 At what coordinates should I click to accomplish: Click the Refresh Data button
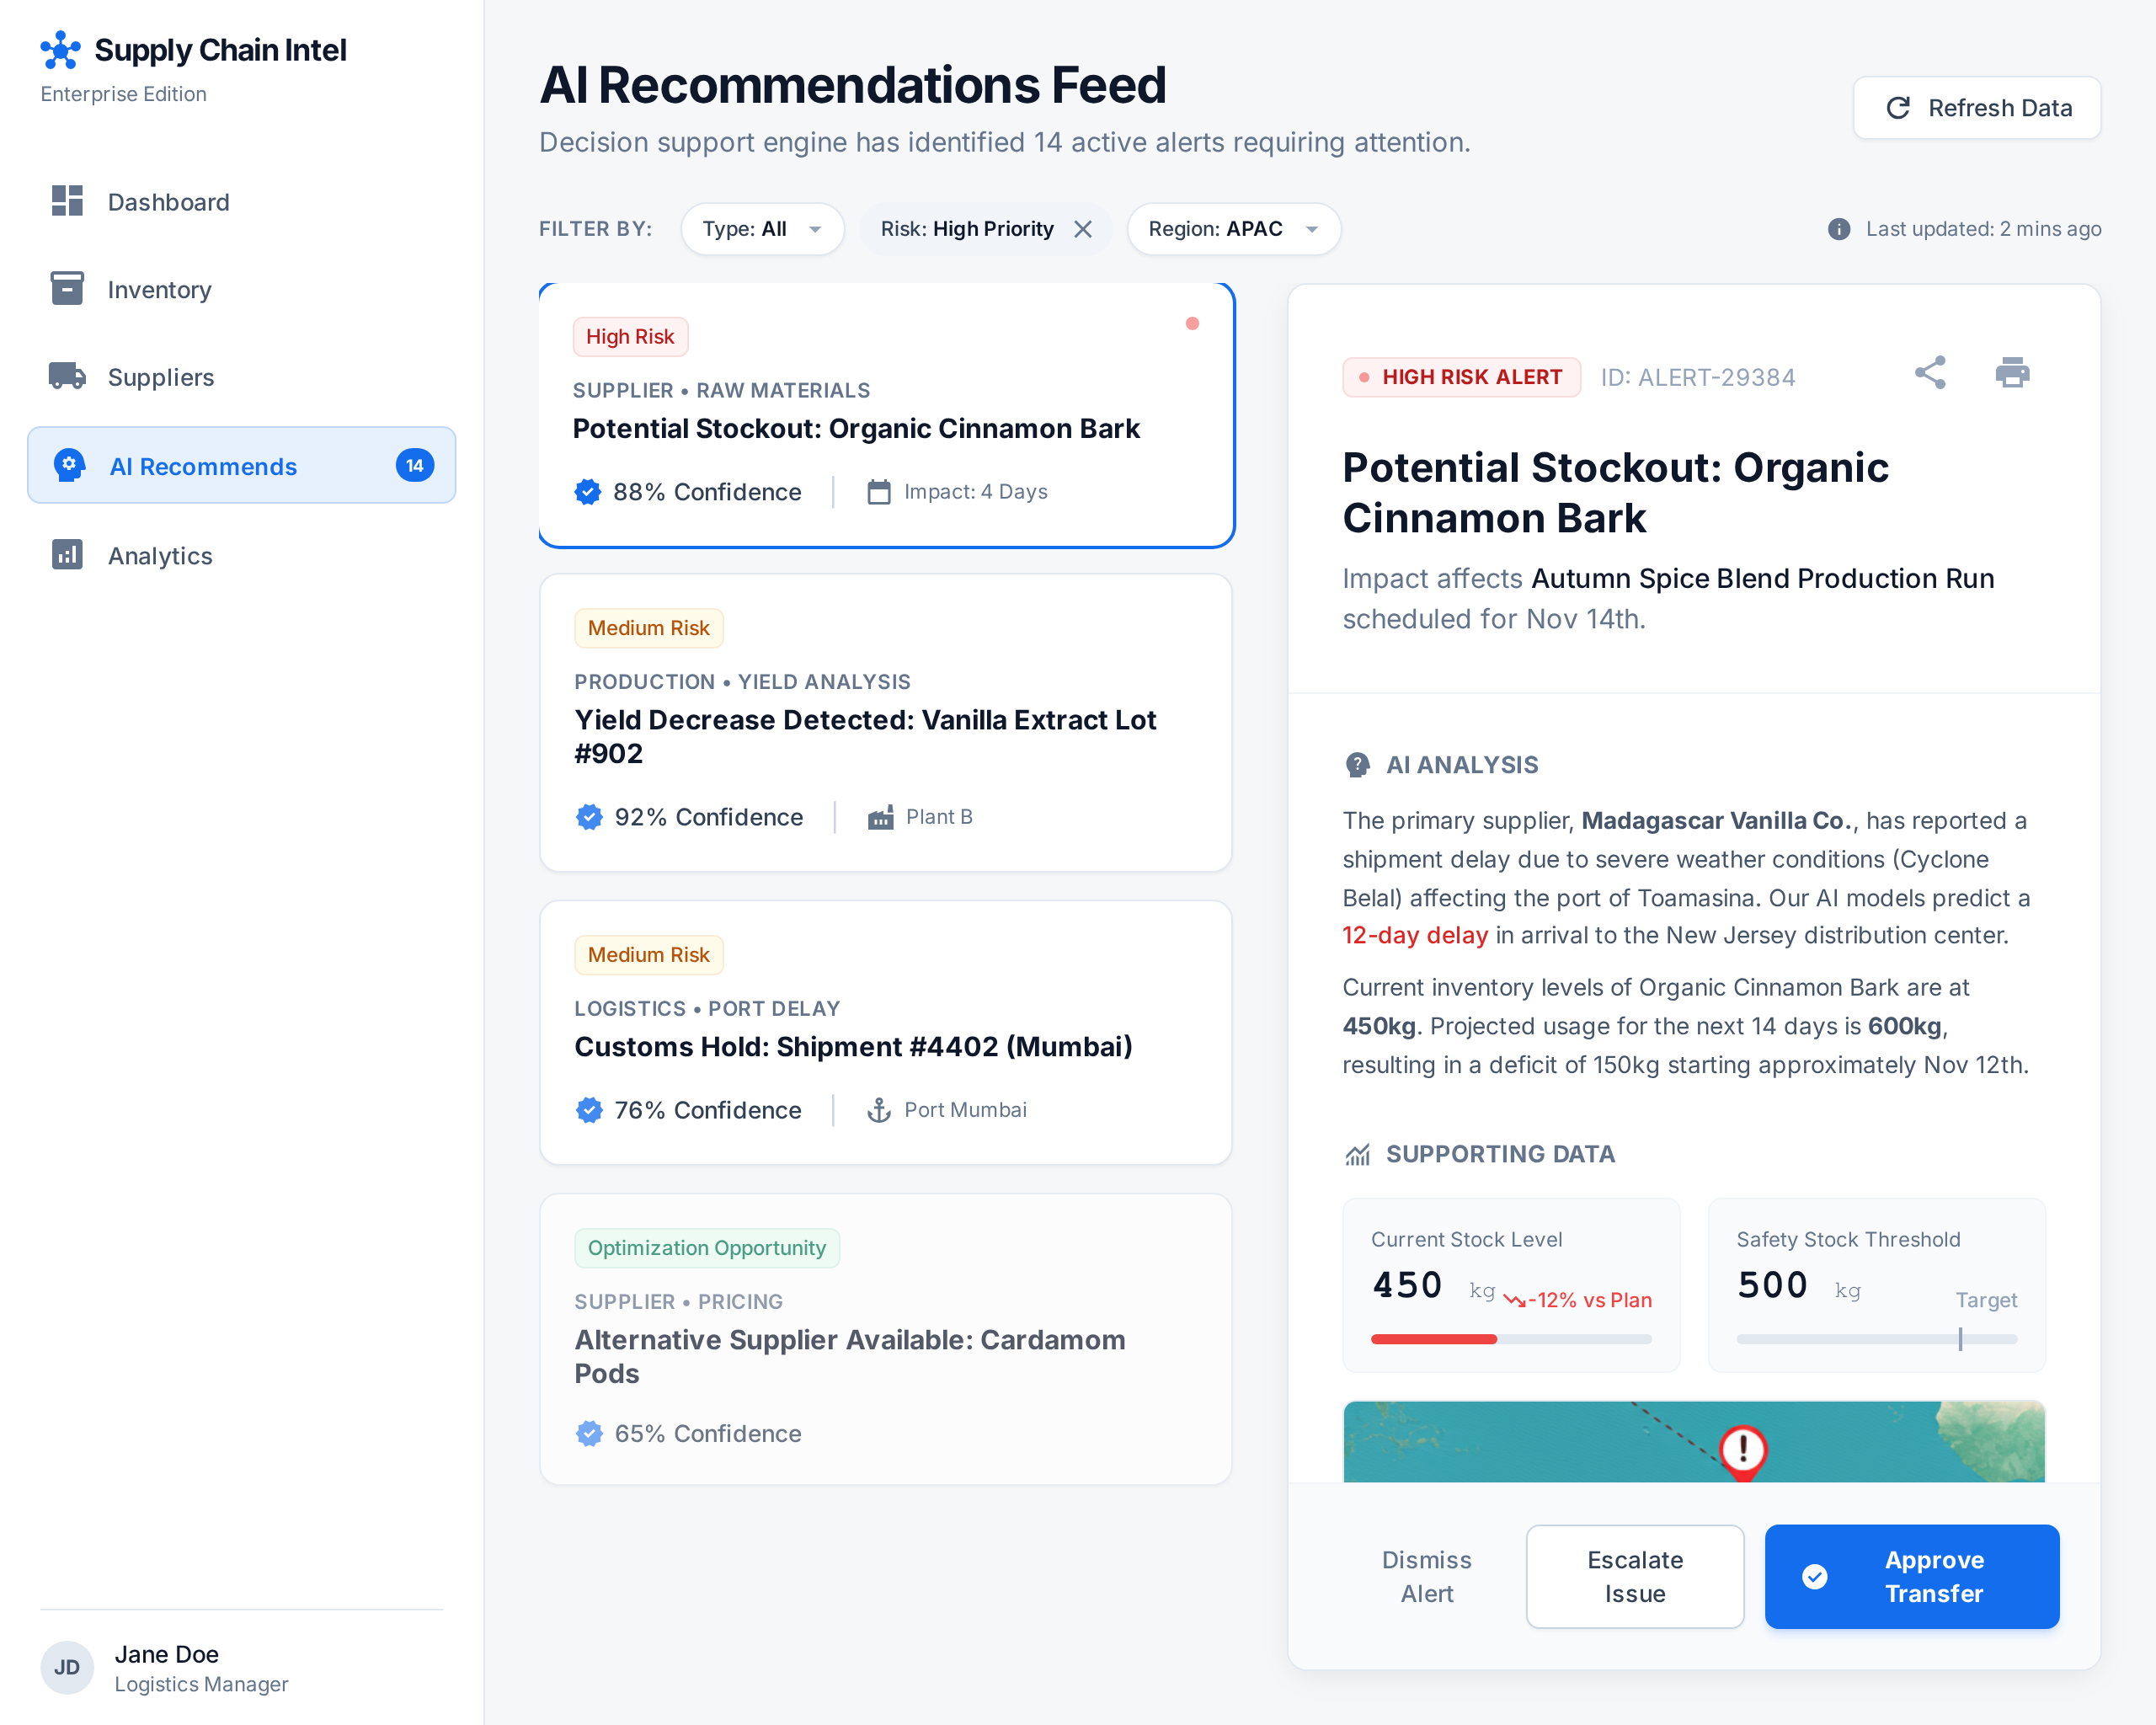click(x=1976, y=108)
